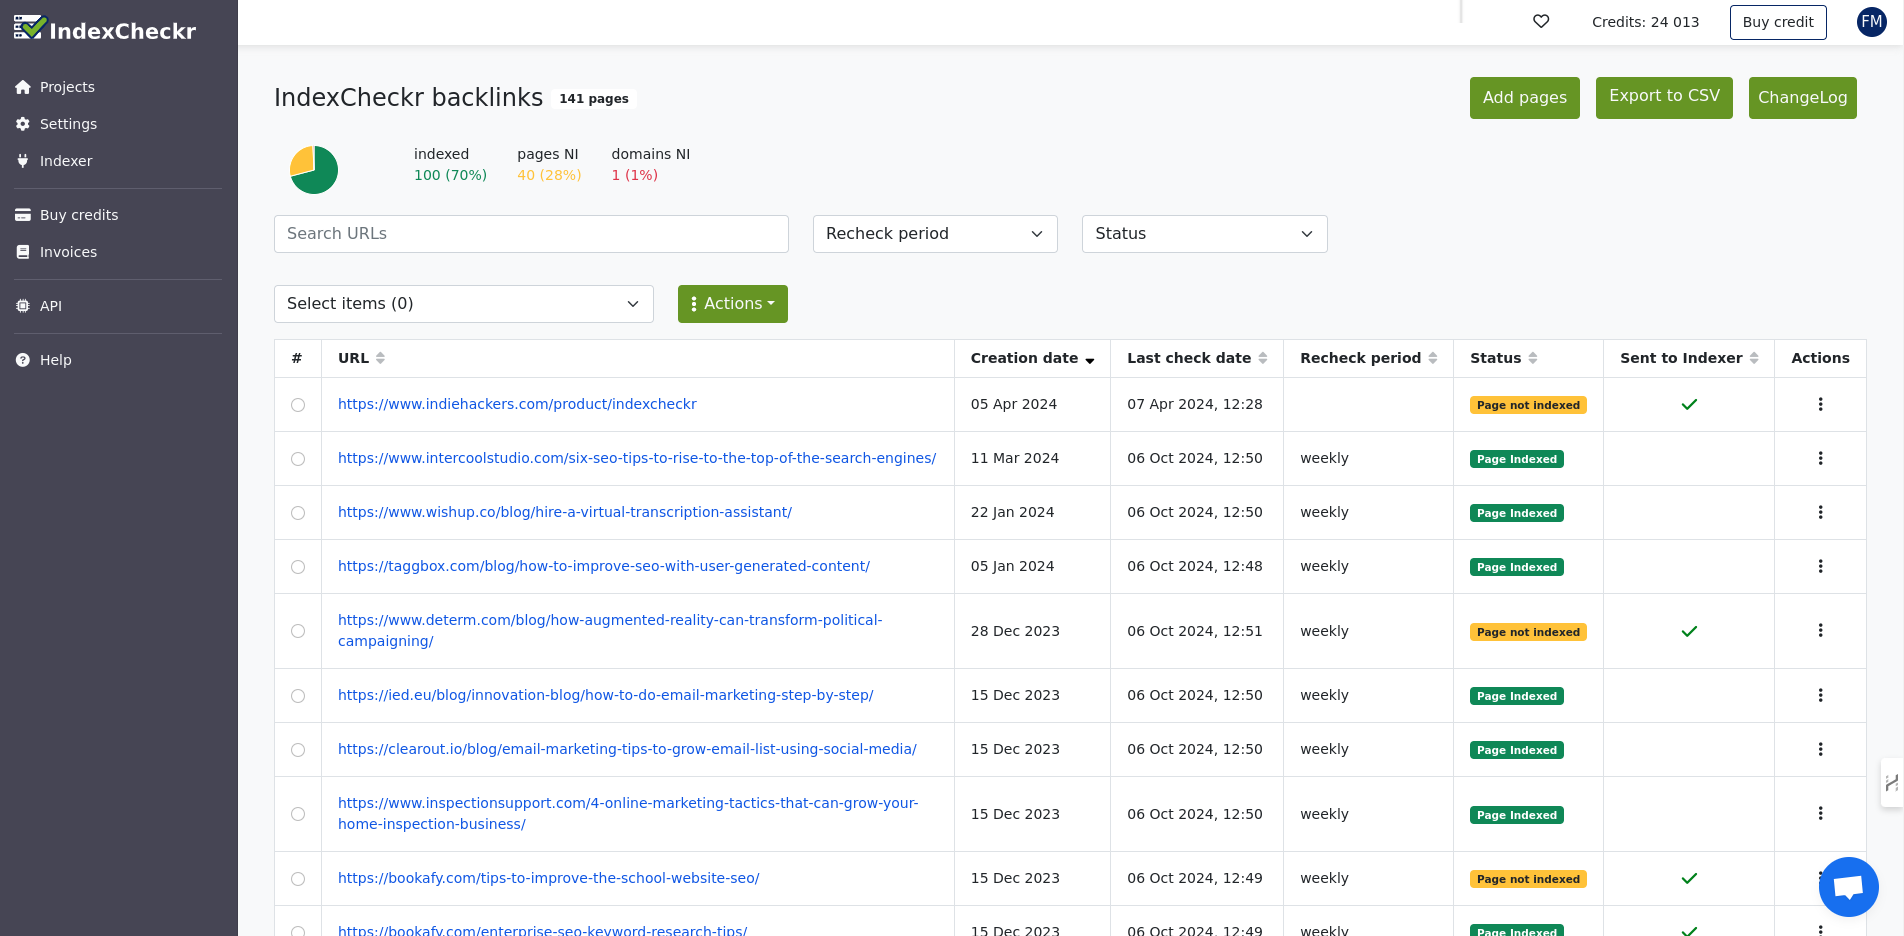
Task: Click the 141 pages badge
Action: (x=594, y=99)
